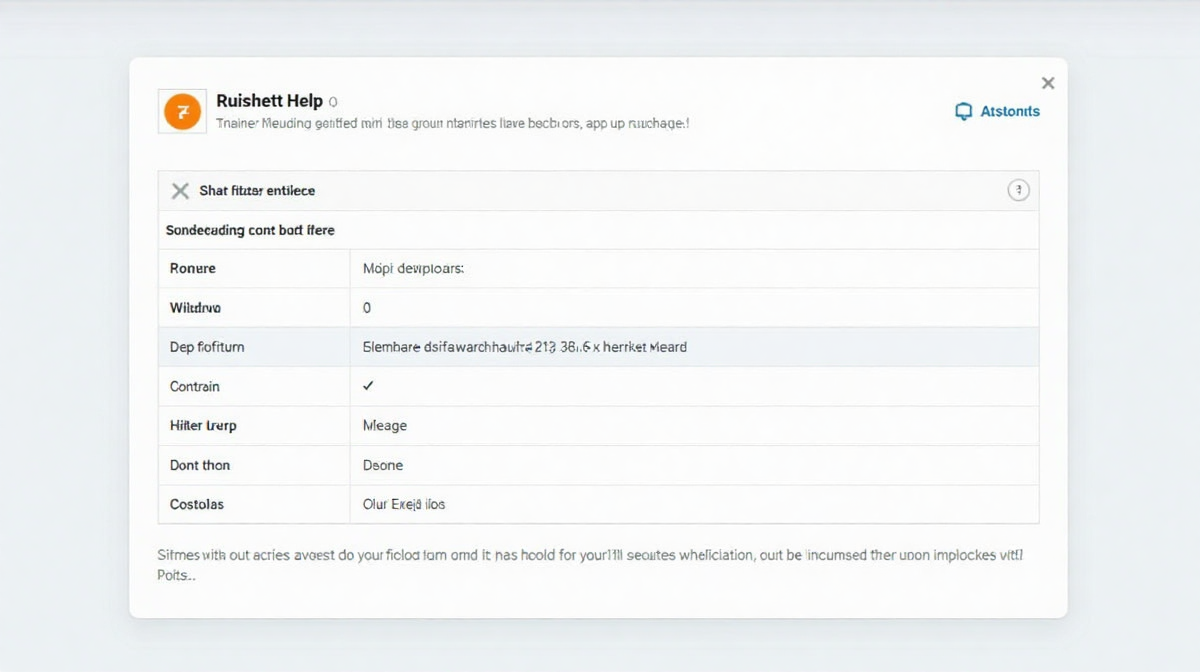Click the chat bubble icon beside Atstonts
Image resolution: width=1200 pixels, height=672 pixels.
[964, 112]
